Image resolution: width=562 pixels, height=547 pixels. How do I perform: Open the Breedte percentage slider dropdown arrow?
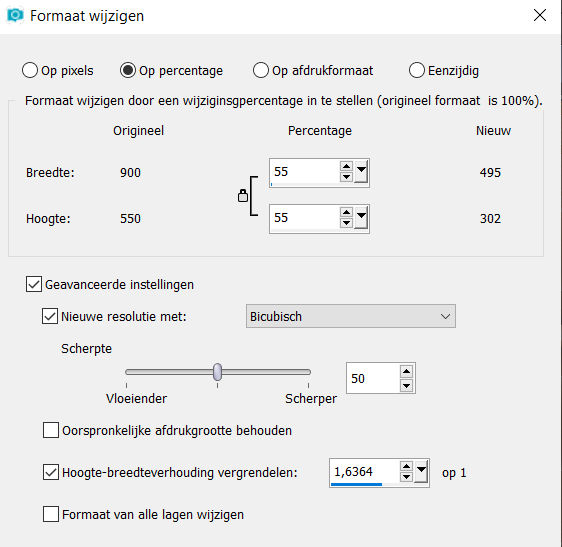click(361, 172)
